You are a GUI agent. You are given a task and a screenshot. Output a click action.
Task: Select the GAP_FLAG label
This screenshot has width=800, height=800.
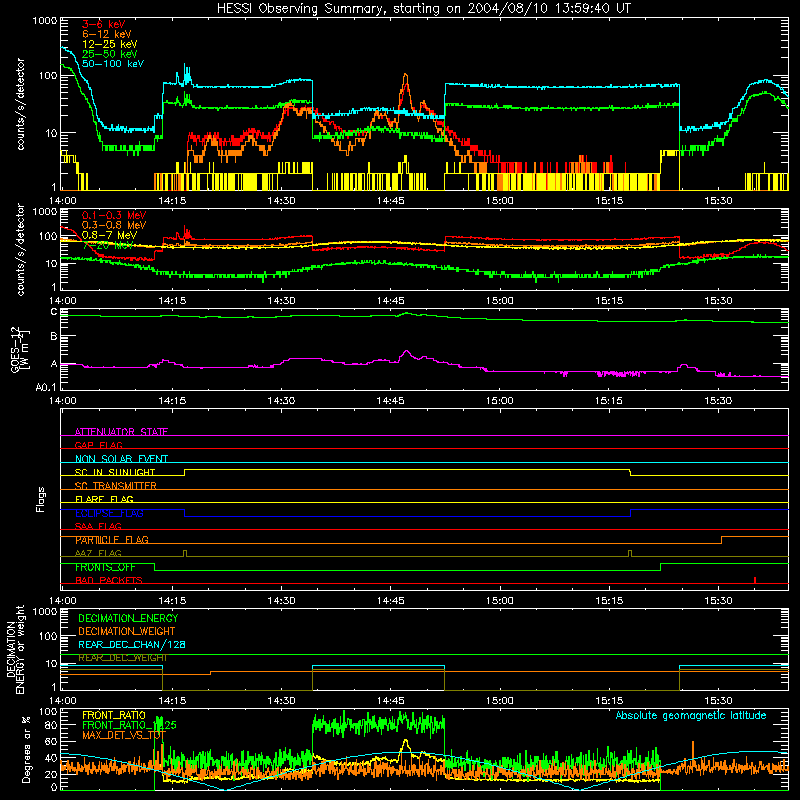click(x=98, y=445)
